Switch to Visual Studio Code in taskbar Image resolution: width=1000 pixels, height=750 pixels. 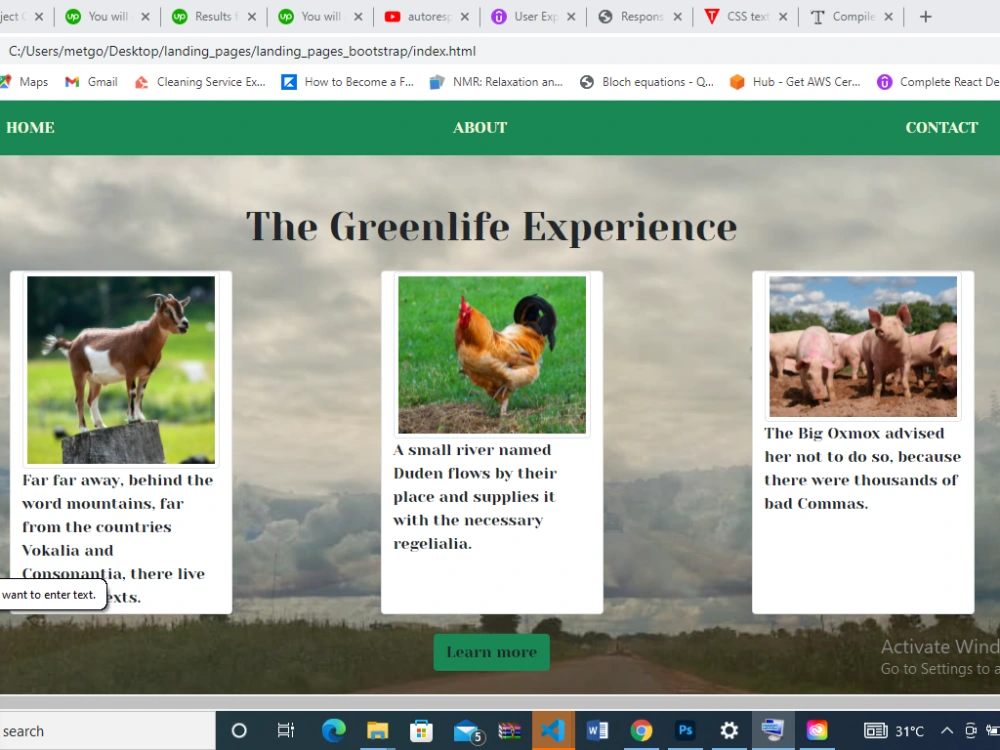553,730
